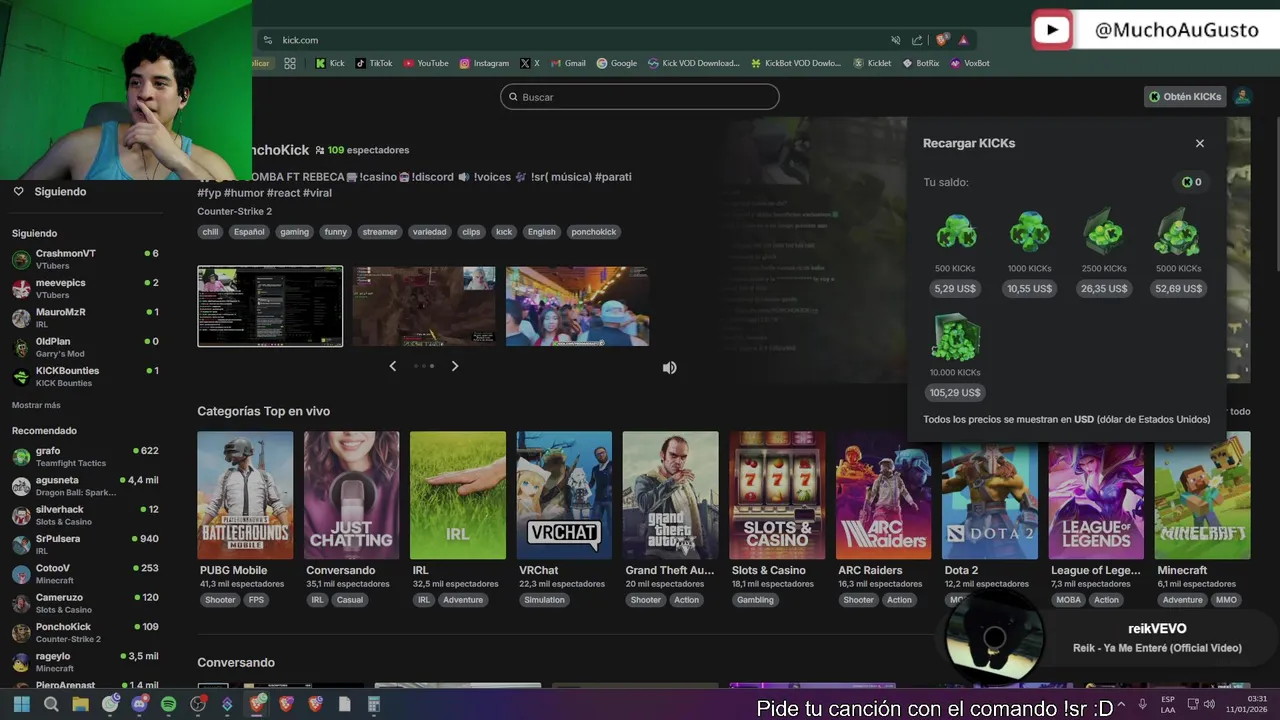The image size is (1280, 720).
Task: Click the Brave Shields icon
Action: pos(942,40)
